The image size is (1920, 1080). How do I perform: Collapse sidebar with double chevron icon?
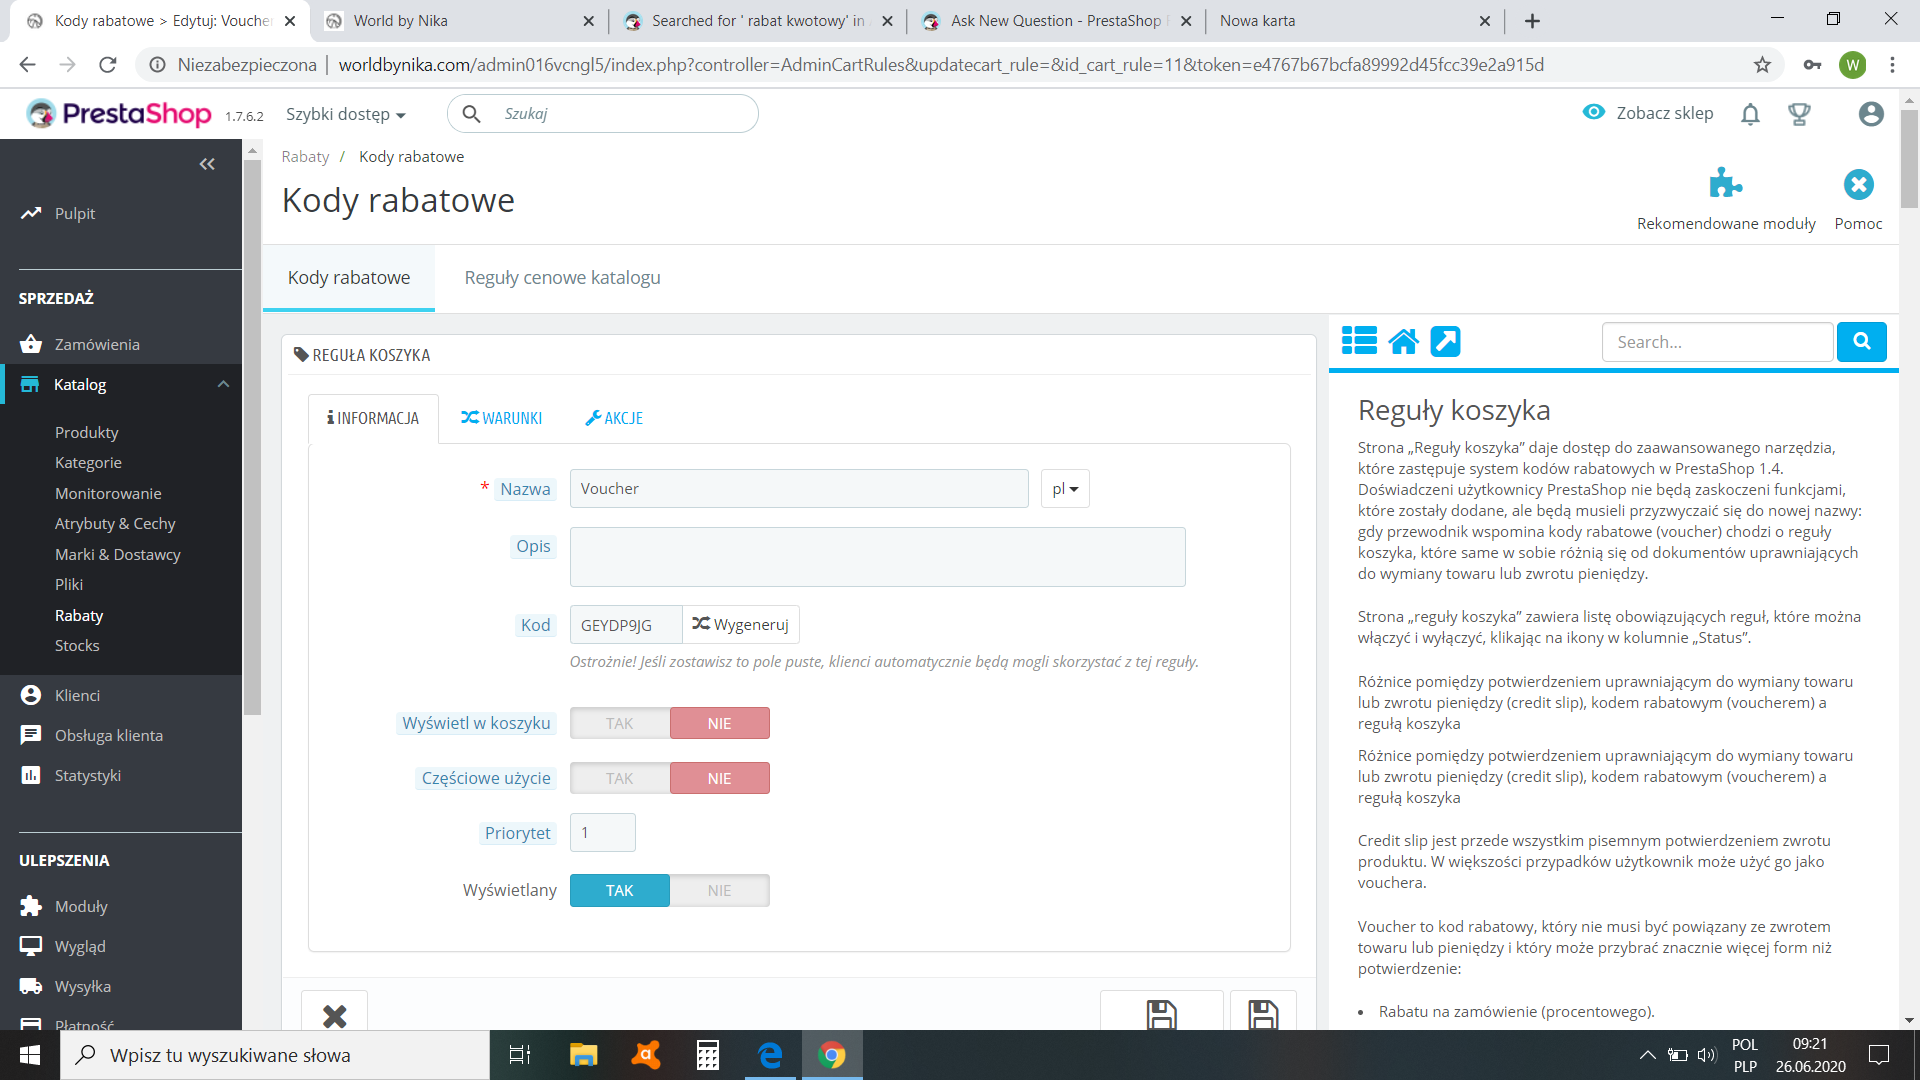[x=207, y=164]
